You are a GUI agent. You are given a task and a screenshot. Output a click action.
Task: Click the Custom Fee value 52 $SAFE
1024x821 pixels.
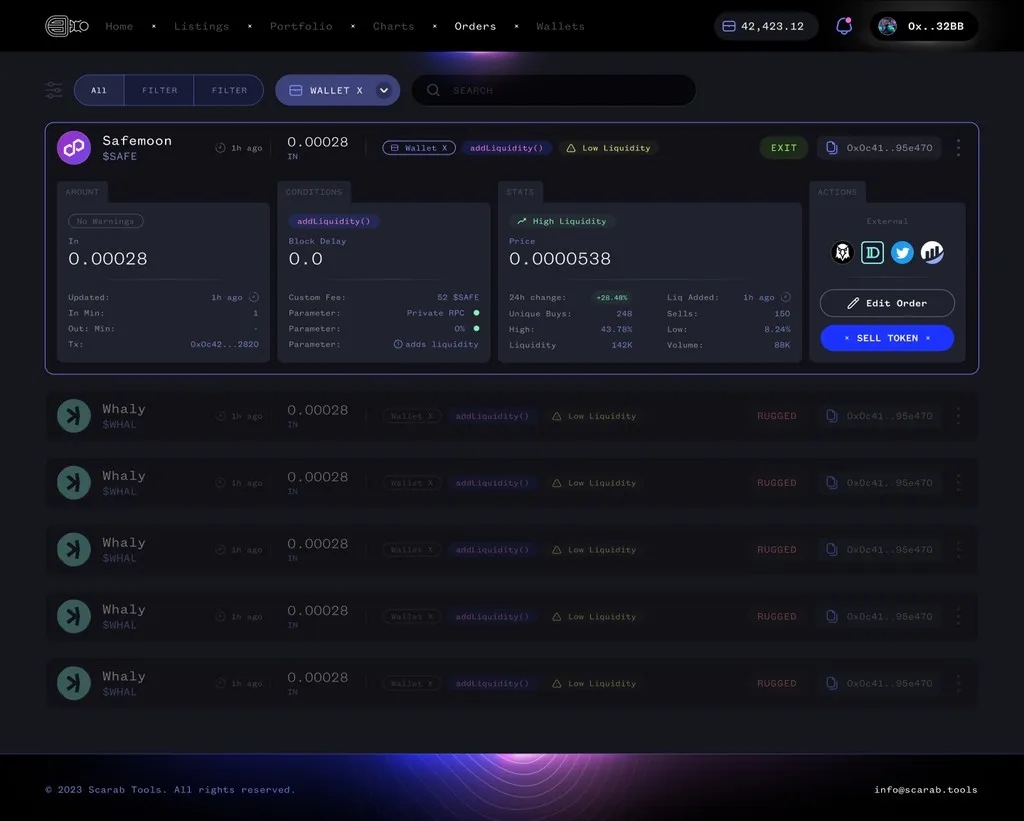[x=458, y=297]
